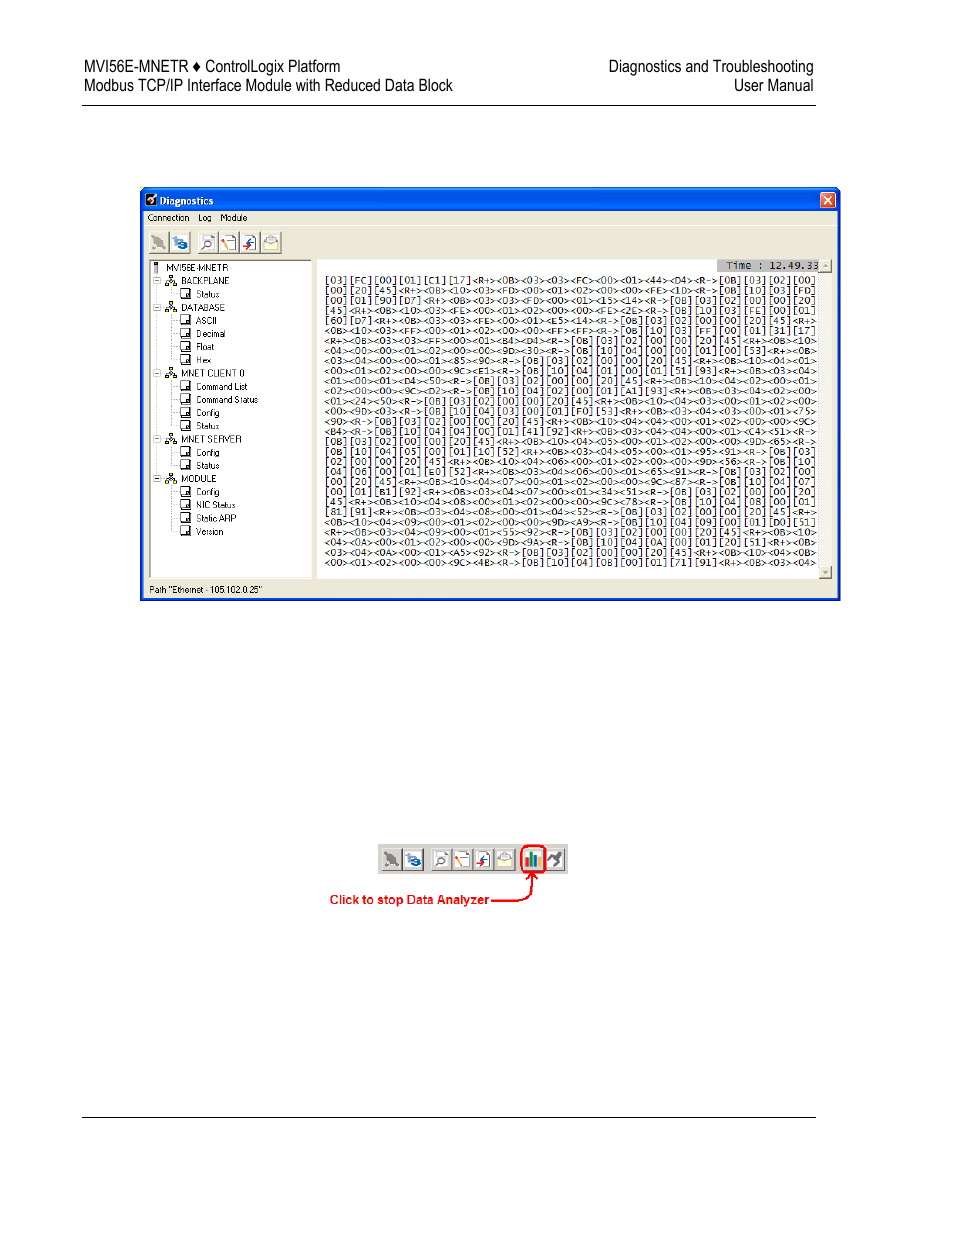The image size is (954, 1235).
Task: Click the pencil page icon in lower toolbar strip
Action: click(x=462, y=859)
